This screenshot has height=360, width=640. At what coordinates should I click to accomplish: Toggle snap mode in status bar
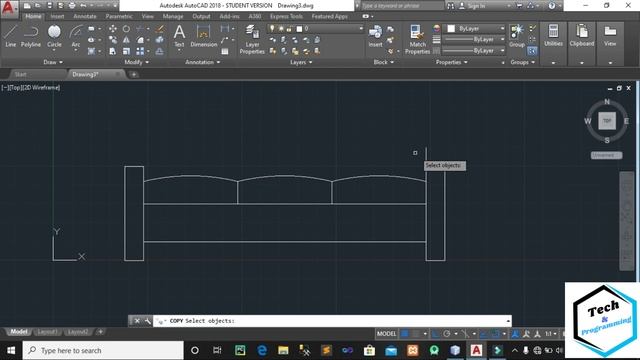(416, 334)
